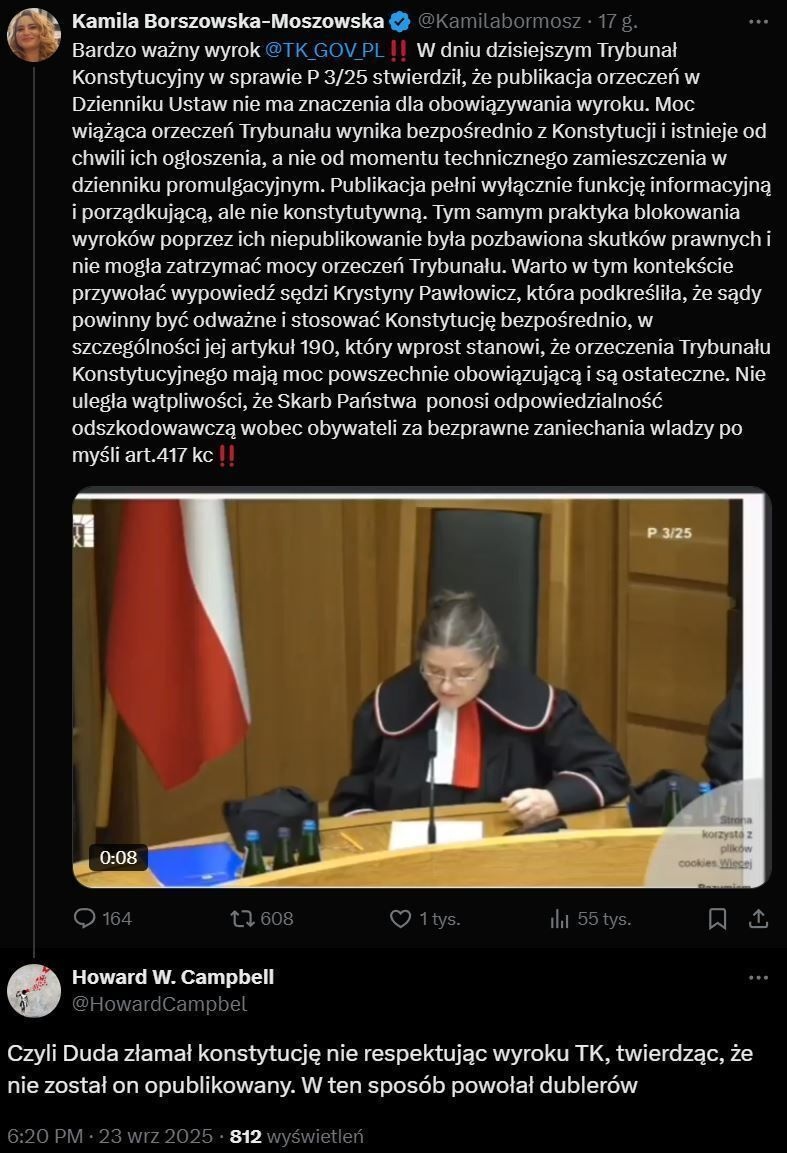787x1153 pixels.
Task: Open the Howard W. Campbell name link
Action: point(173,977)
